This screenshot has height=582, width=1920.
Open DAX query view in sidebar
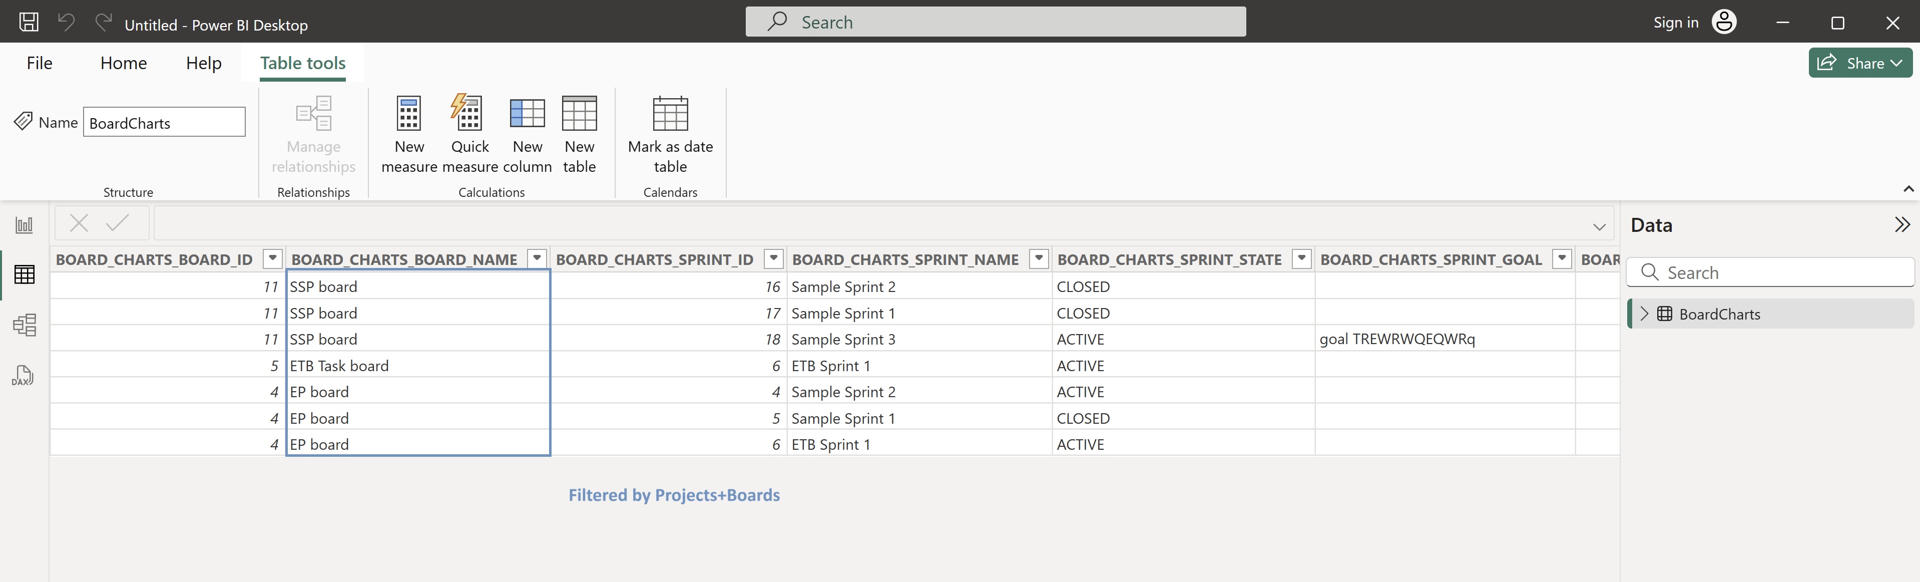click(x=24, y=376)
